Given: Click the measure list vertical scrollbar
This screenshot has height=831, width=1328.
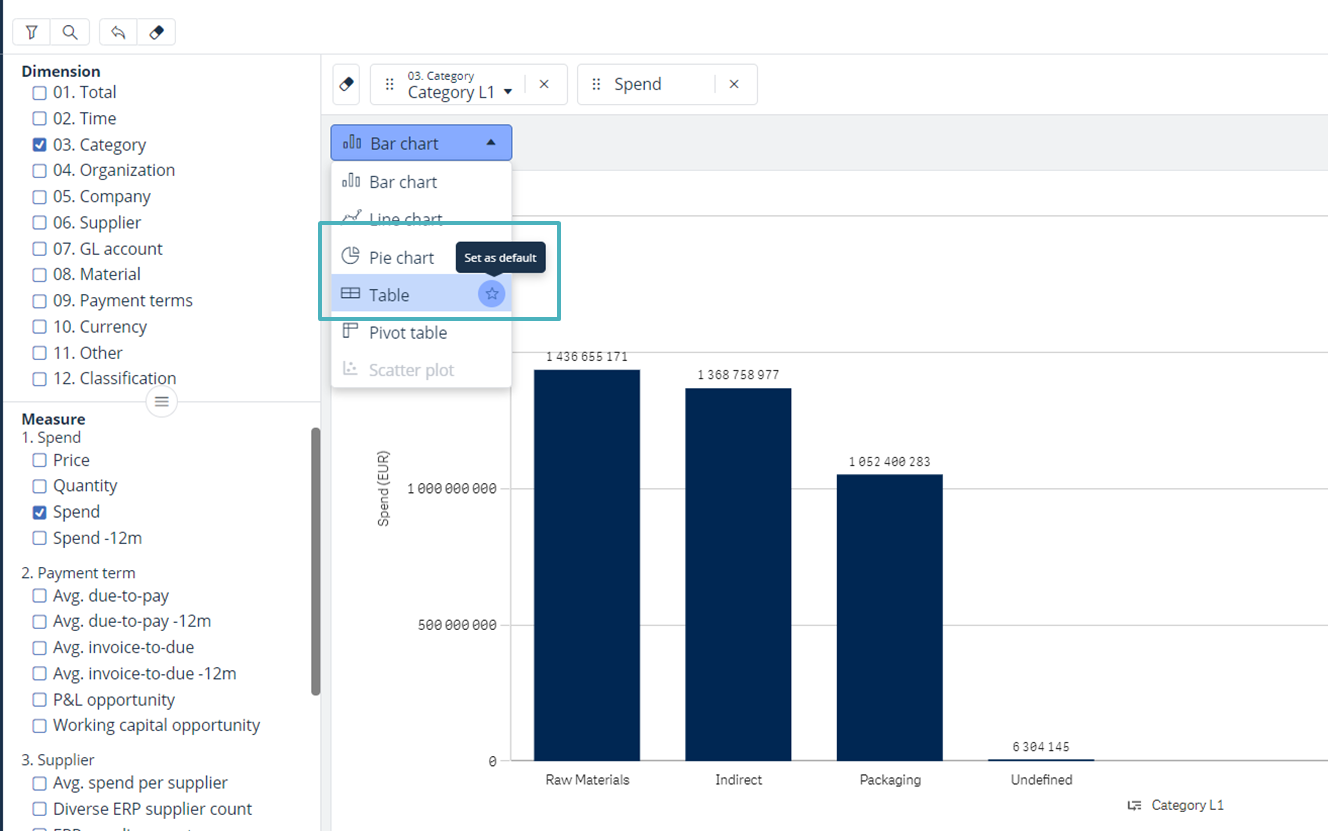Looking at the screenshot, I should pos(316,560).
